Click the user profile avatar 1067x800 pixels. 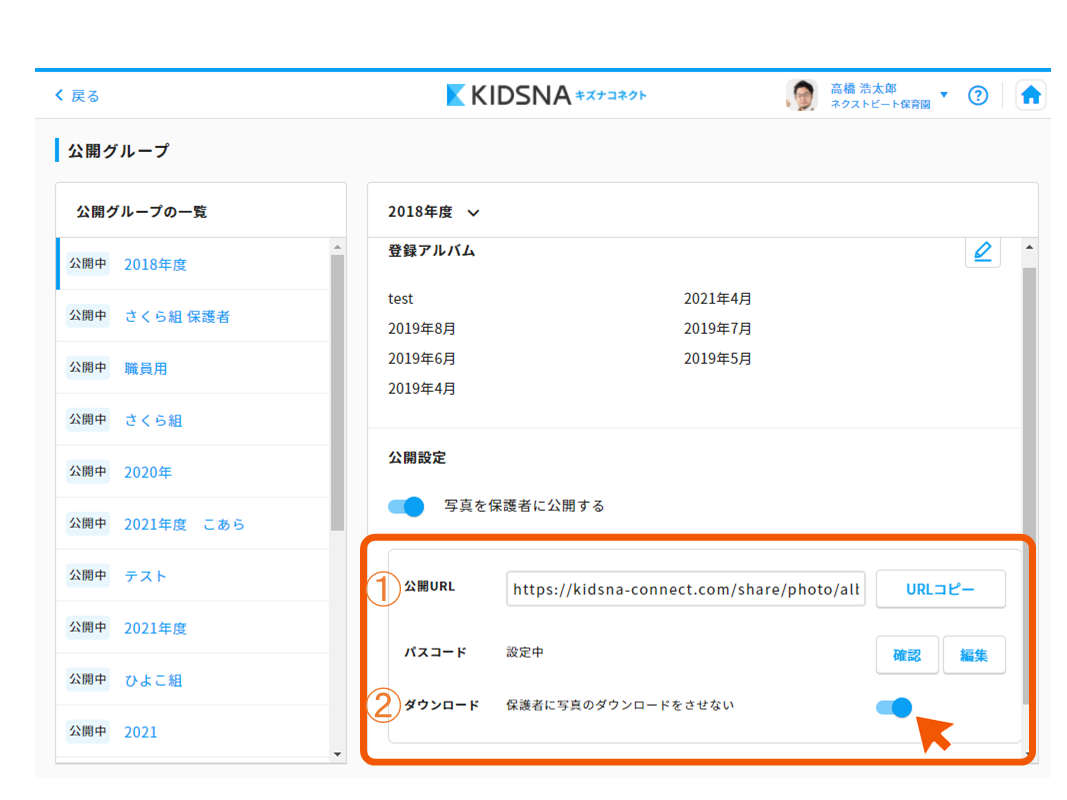[x=801, y=95]
